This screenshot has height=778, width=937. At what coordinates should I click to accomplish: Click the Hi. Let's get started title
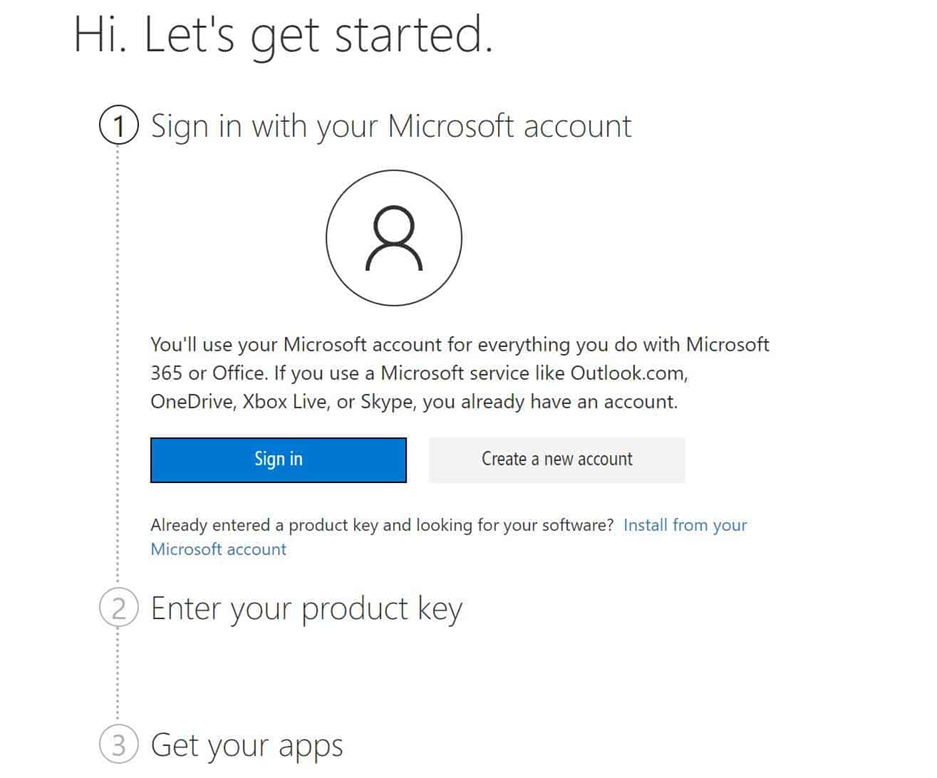283,35
